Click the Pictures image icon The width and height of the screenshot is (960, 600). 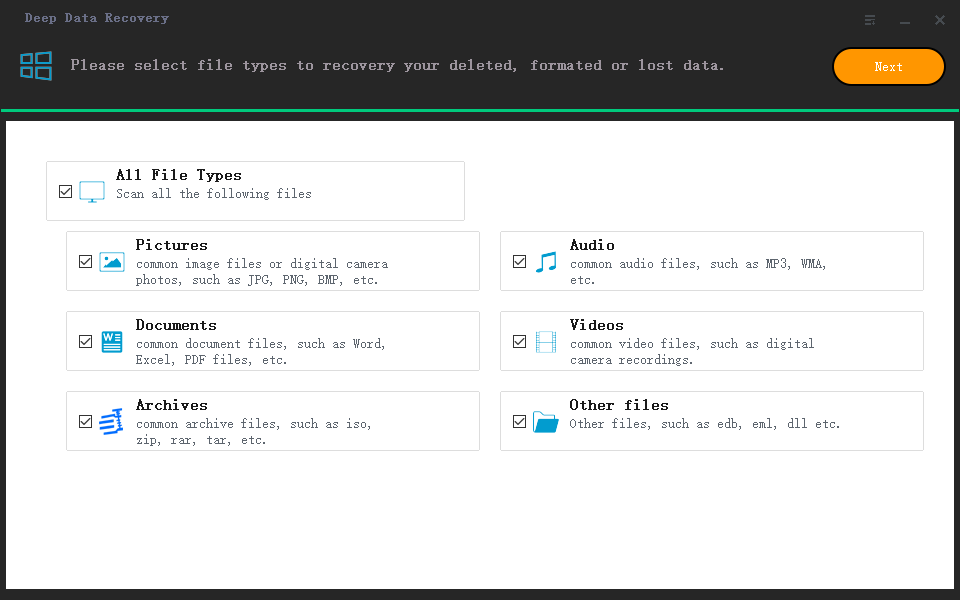[x=112, y=262]
